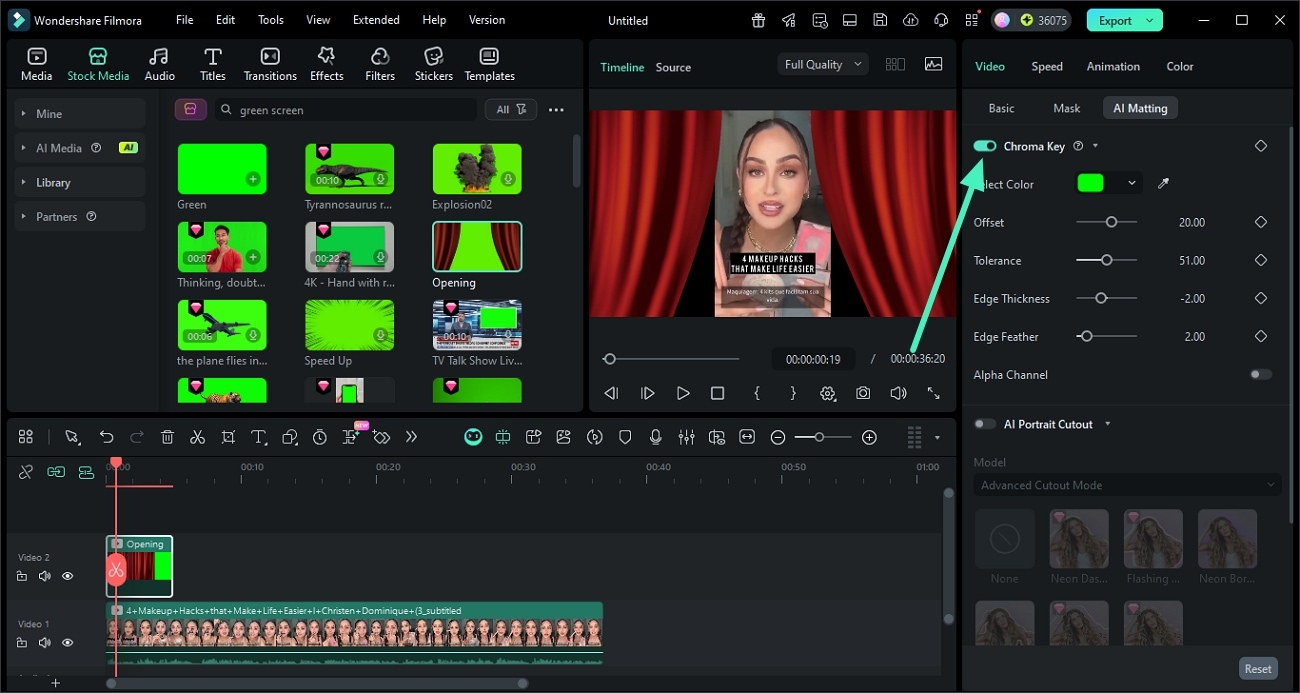Select the Audio media icon

click(x=158, y=62)
